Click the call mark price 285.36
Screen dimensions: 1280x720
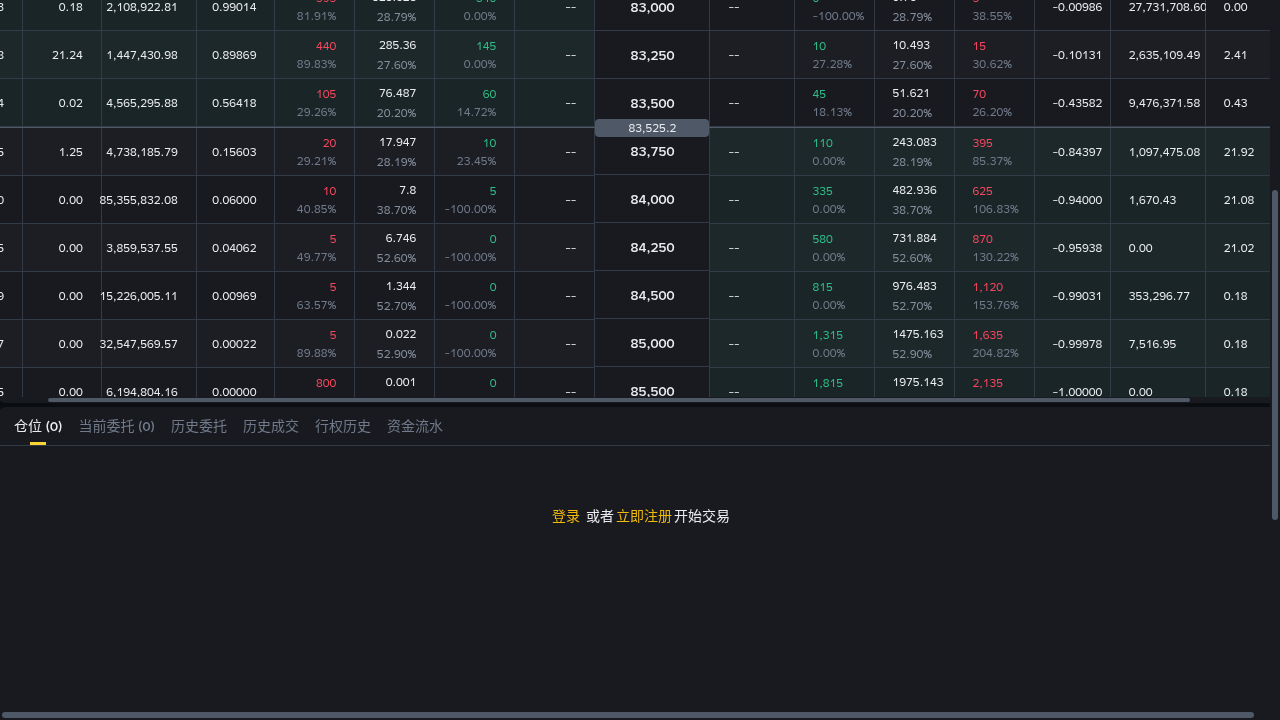point(398,45)
